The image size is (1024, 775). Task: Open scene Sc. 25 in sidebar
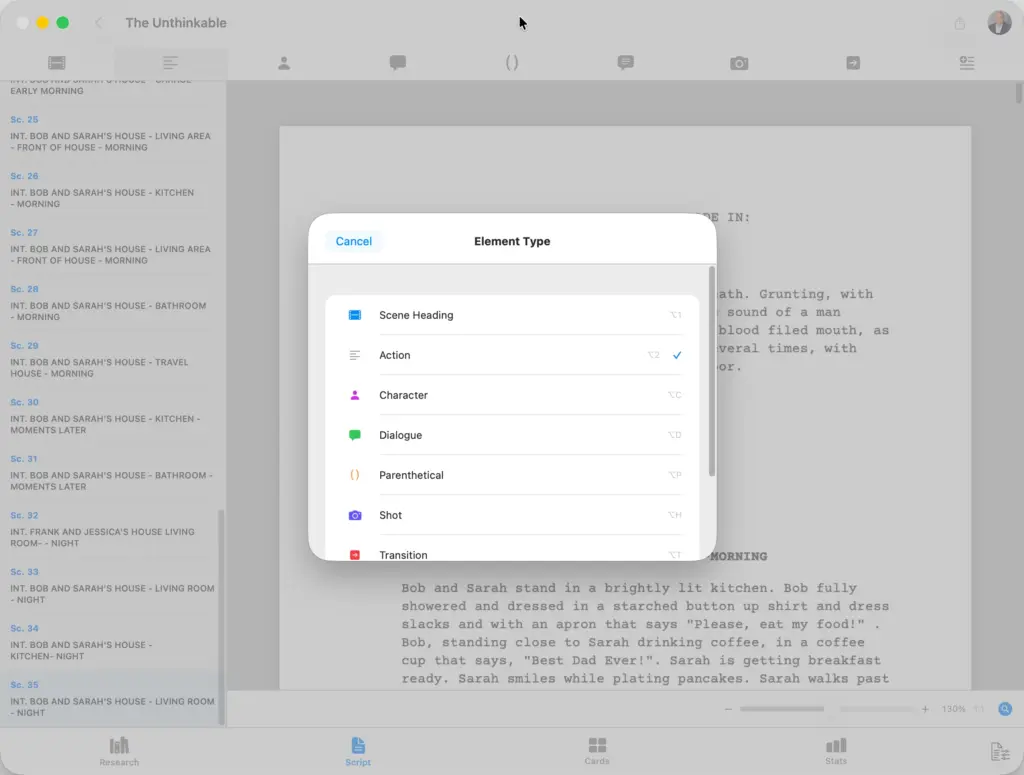click(112, 133)
